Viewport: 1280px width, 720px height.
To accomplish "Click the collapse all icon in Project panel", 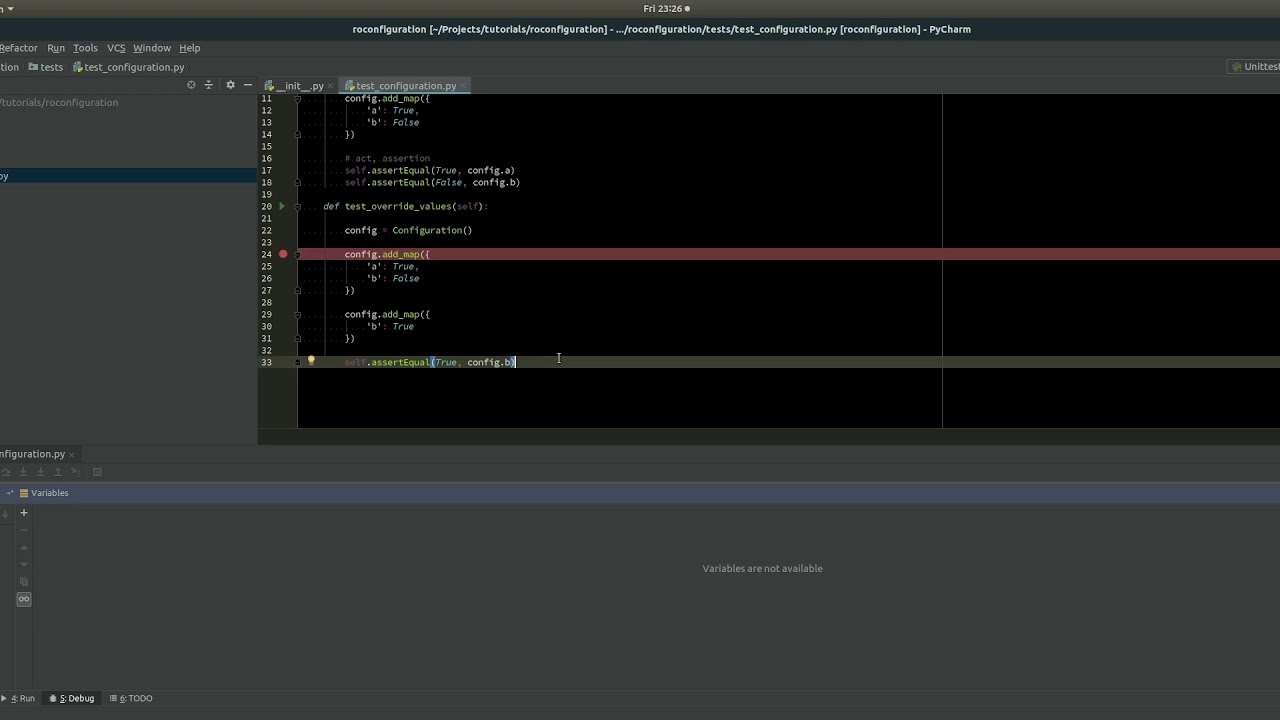I will [209, 85].
